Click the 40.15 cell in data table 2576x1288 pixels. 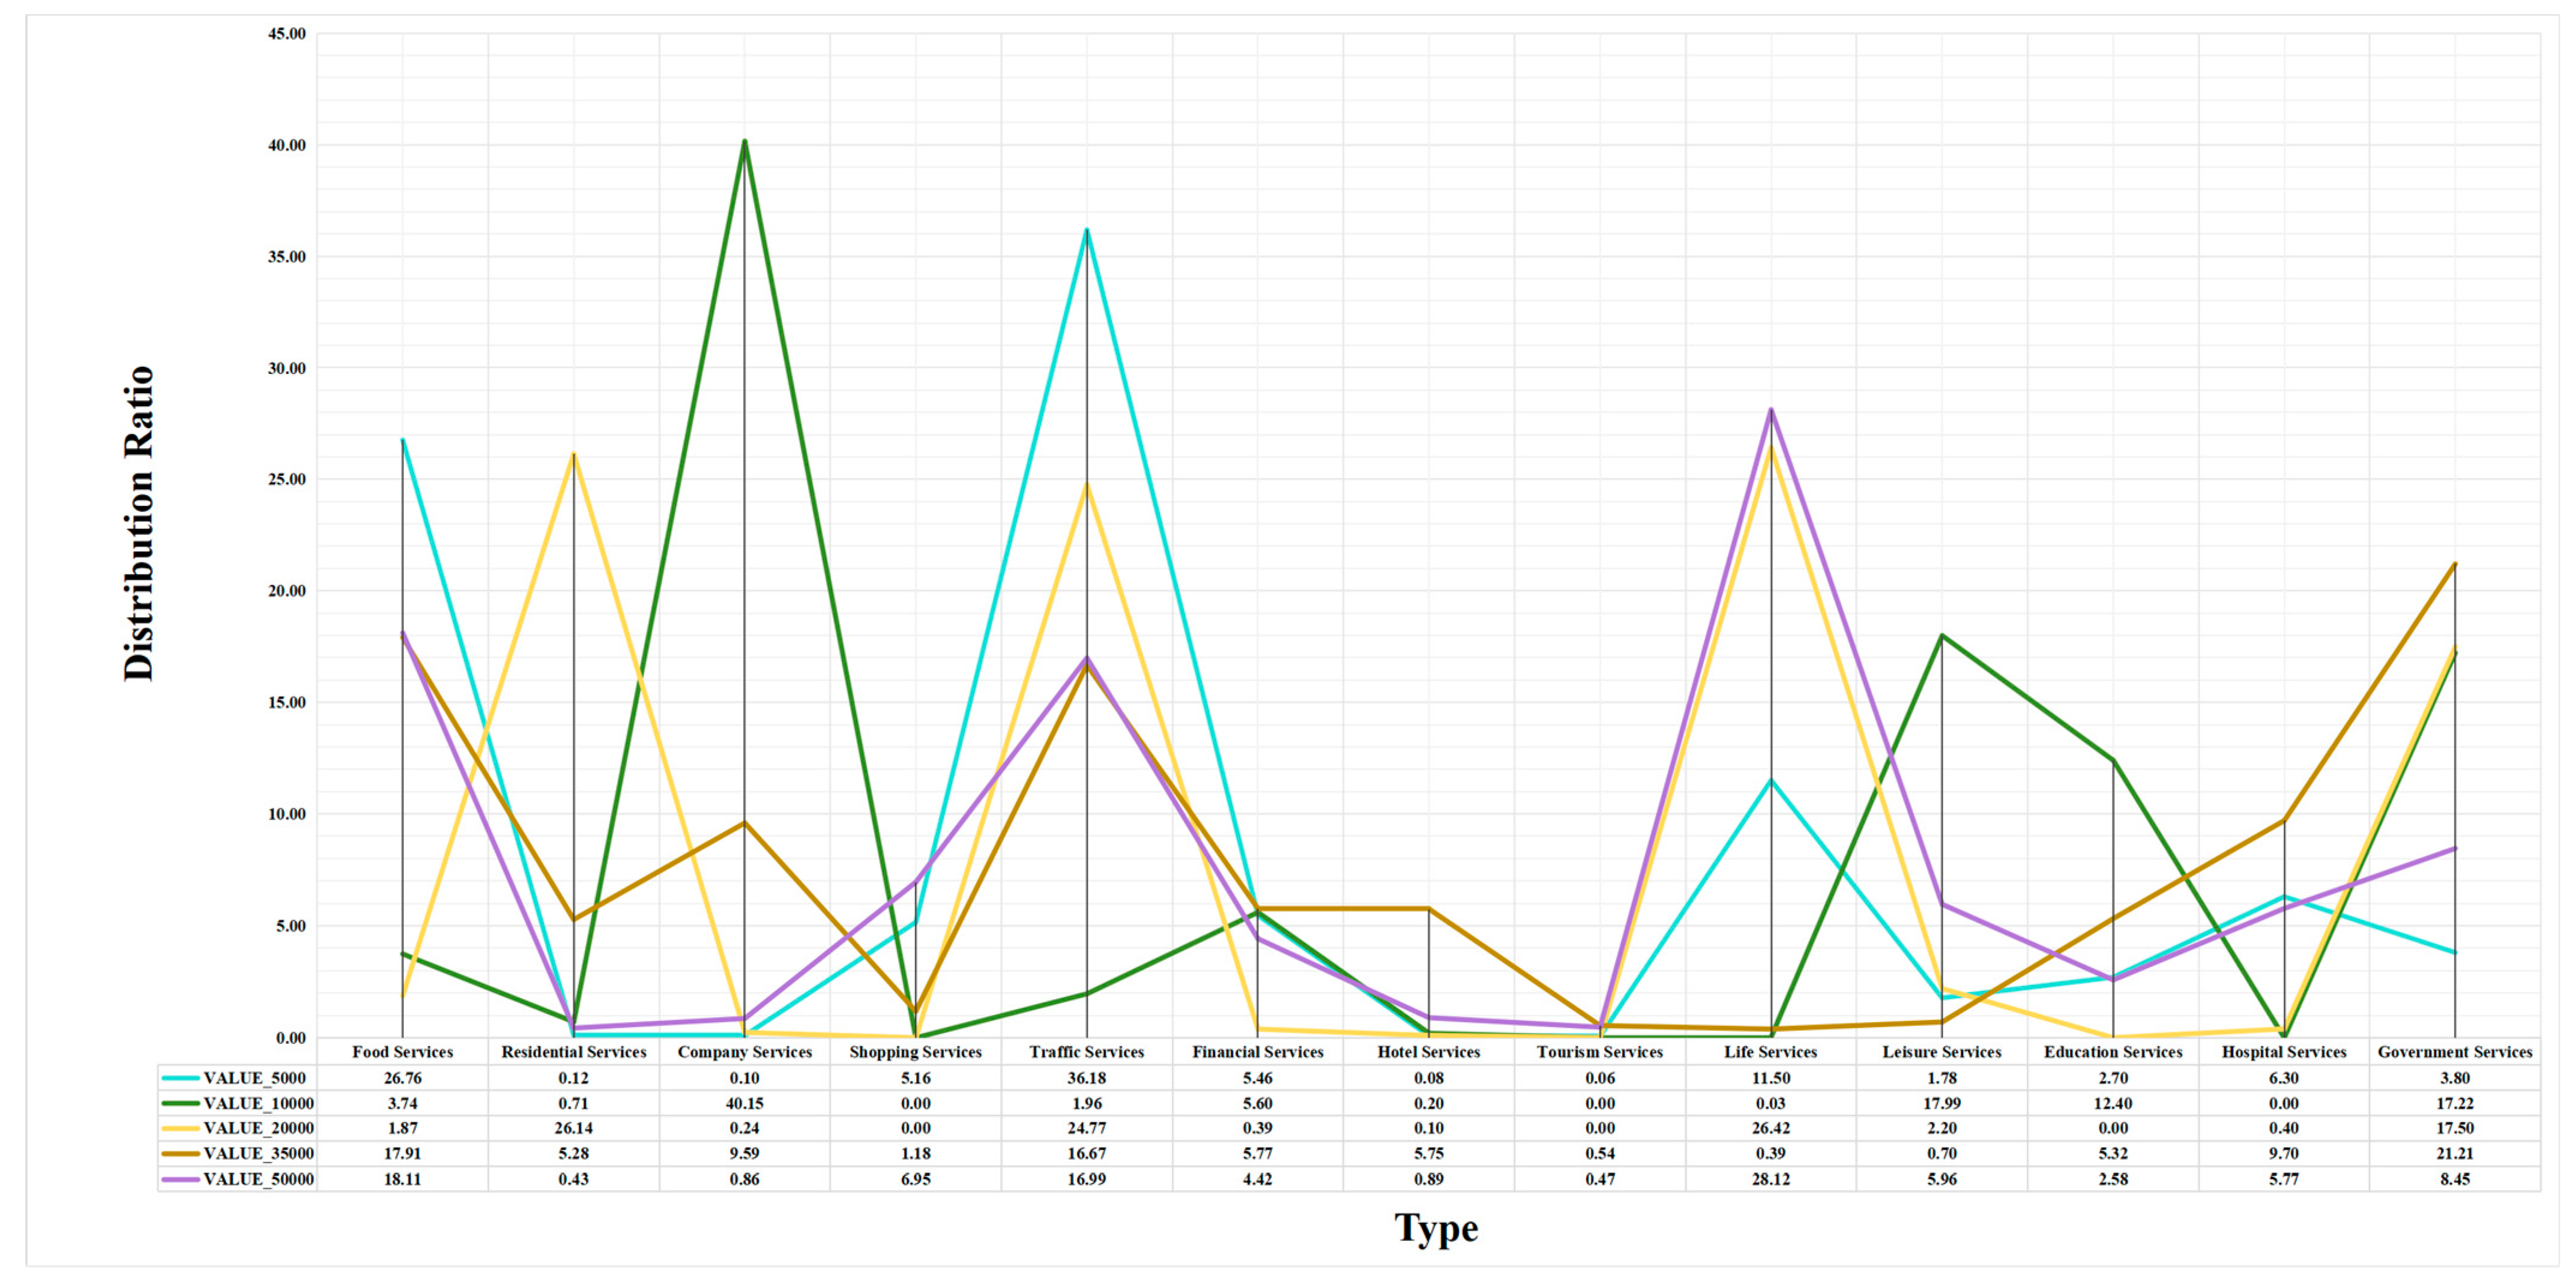(744, 1103)
